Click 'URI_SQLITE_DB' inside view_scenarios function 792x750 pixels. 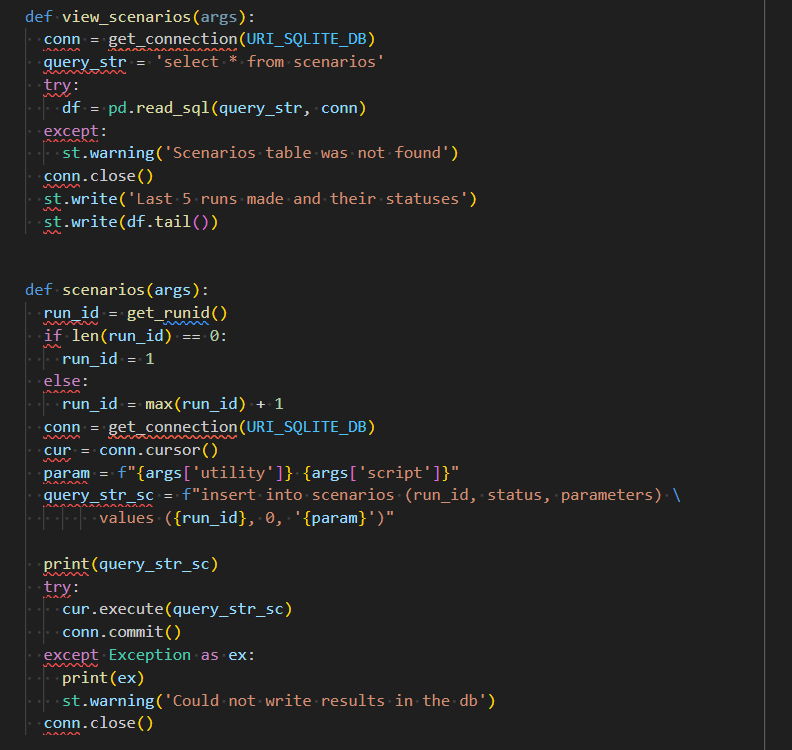[x=306, y=39]
